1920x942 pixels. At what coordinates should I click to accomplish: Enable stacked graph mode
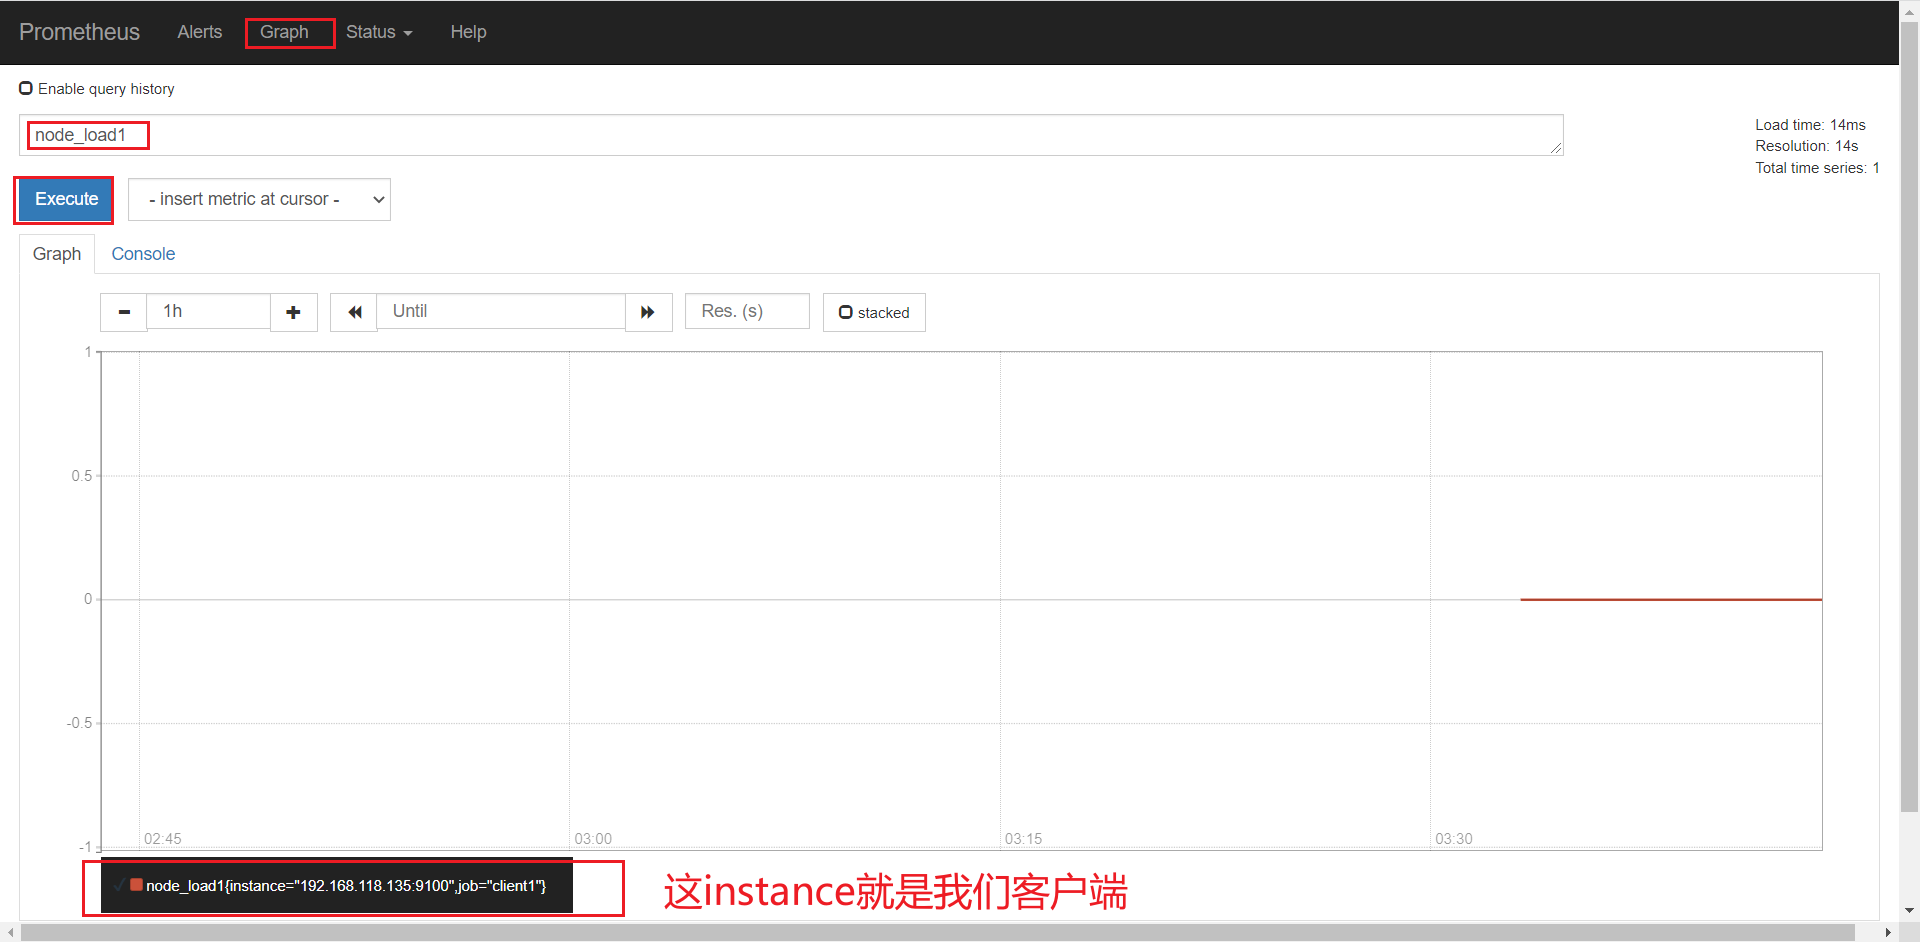click(846, 311)
